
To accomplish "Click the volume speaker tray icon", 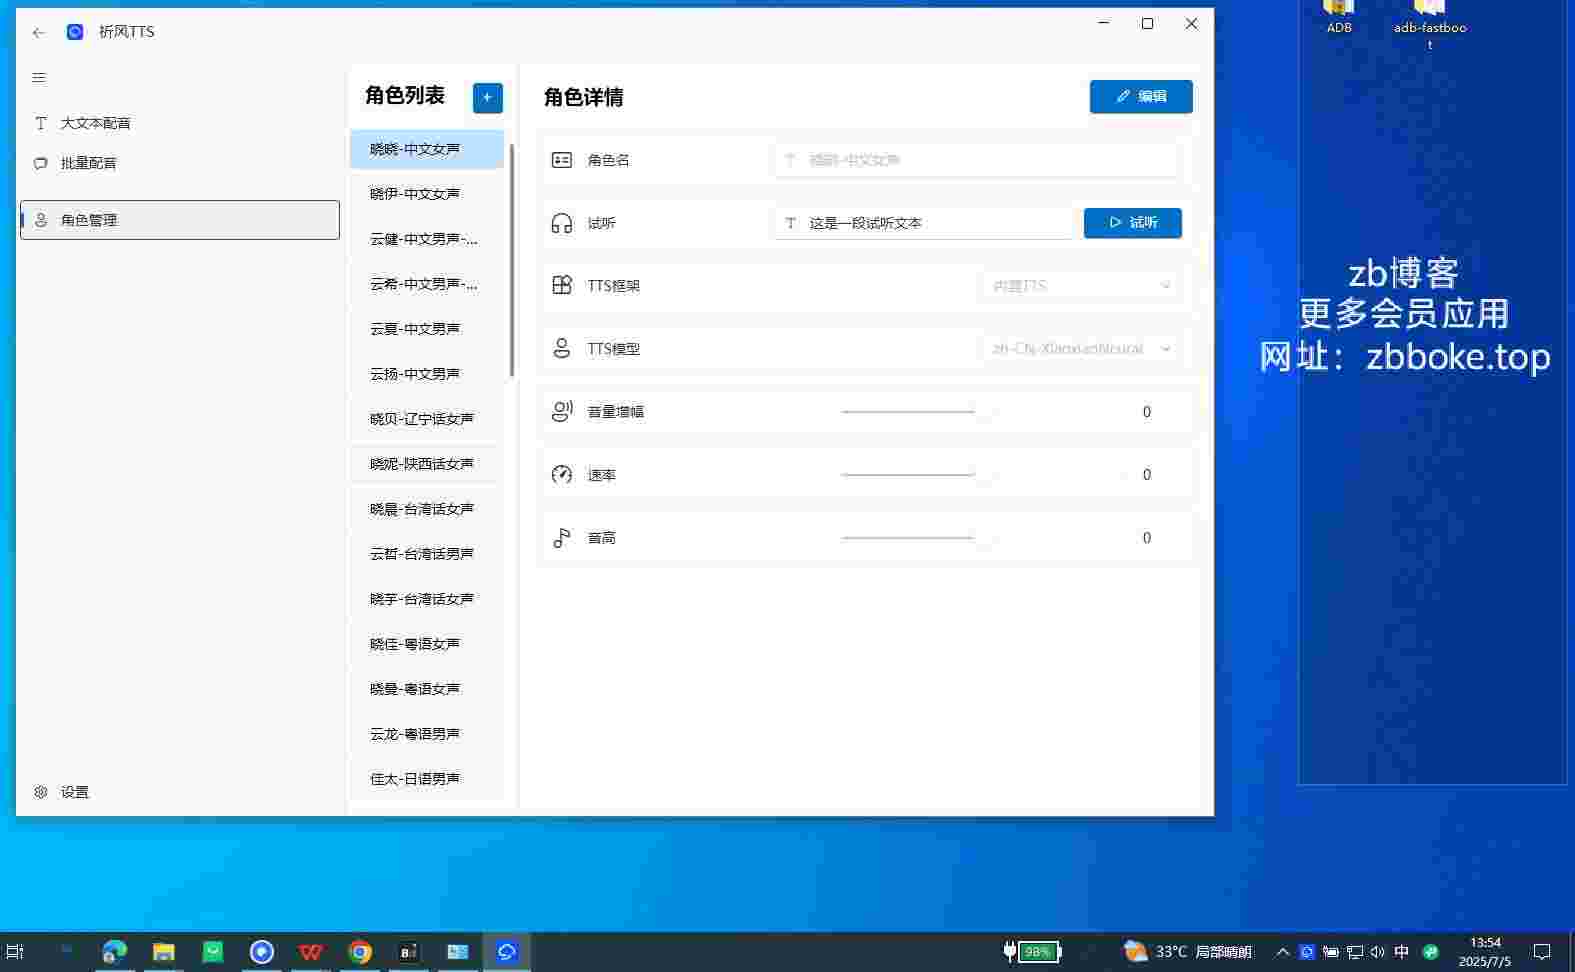I will 1378,951.
